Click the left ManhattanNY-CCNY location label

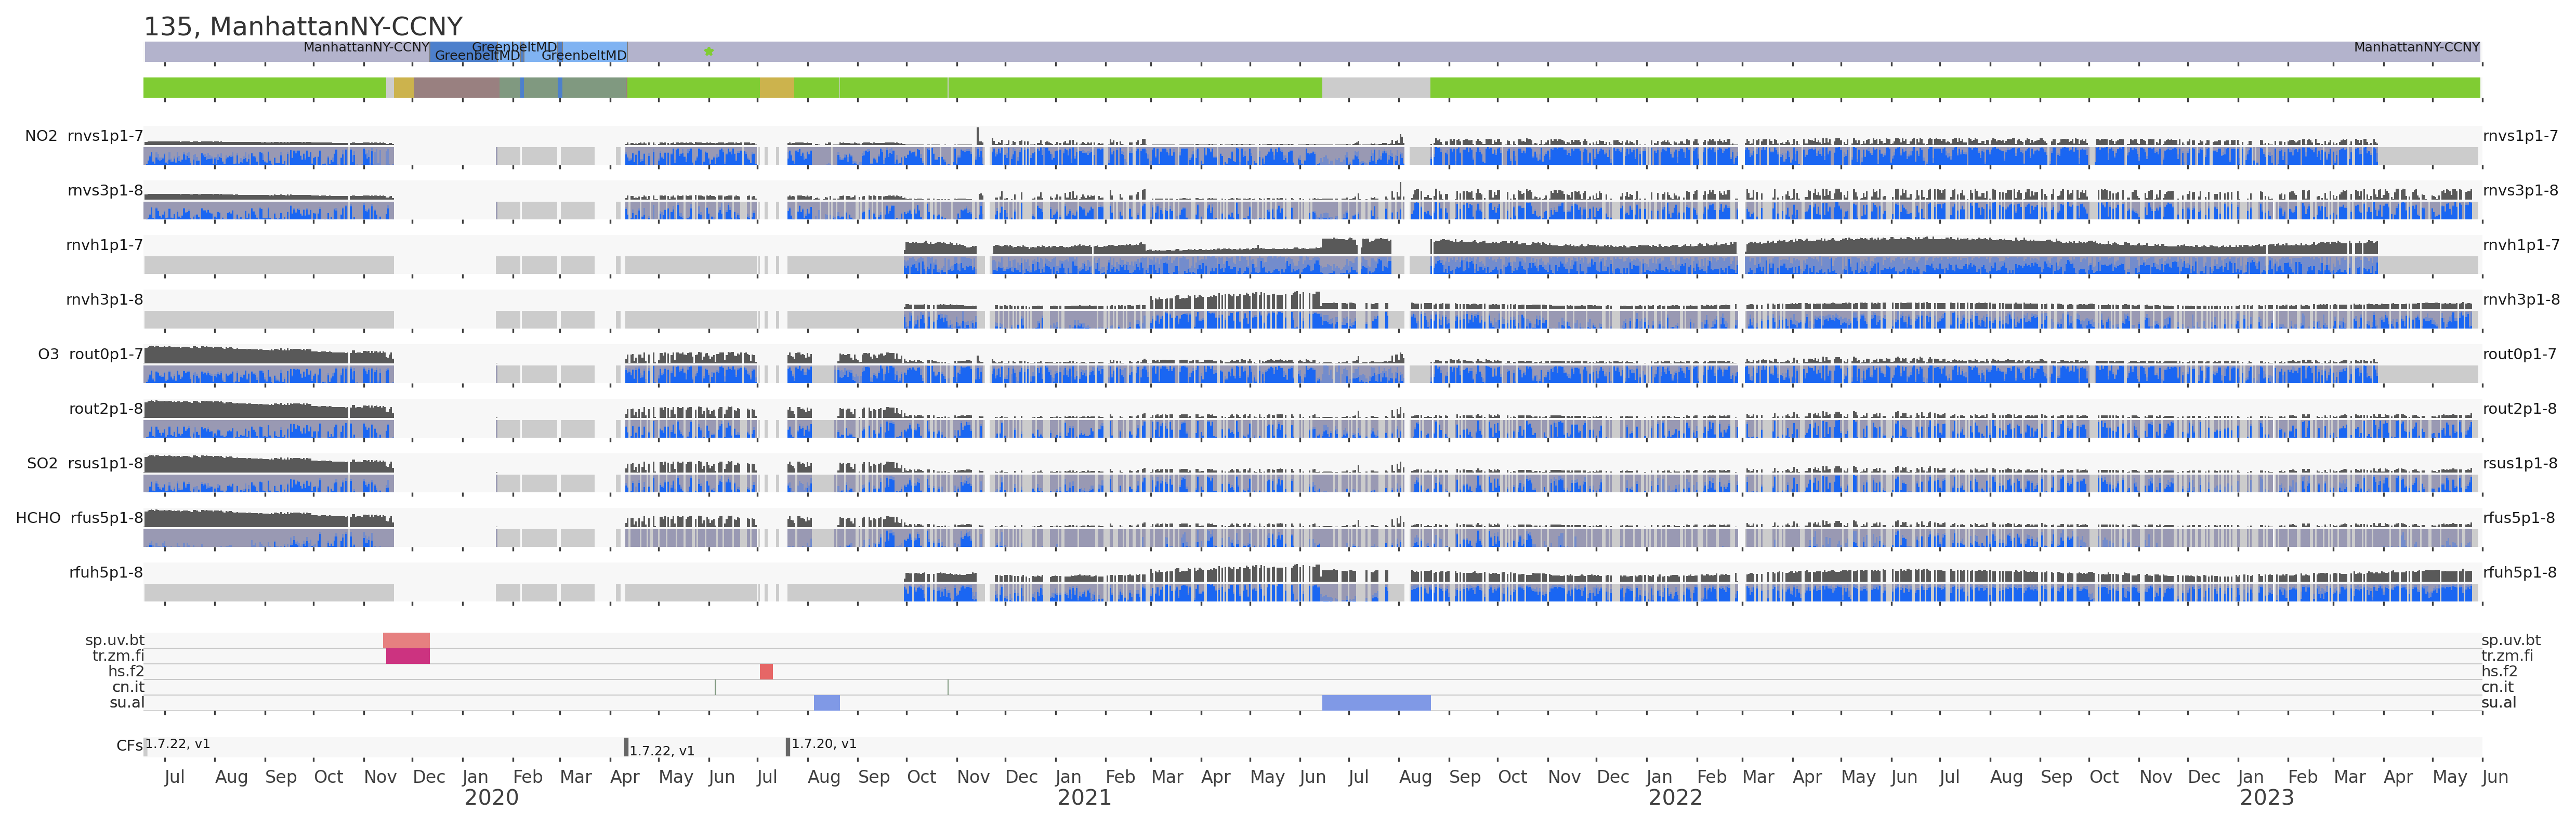pyautogui.click(x=366, y=47)
